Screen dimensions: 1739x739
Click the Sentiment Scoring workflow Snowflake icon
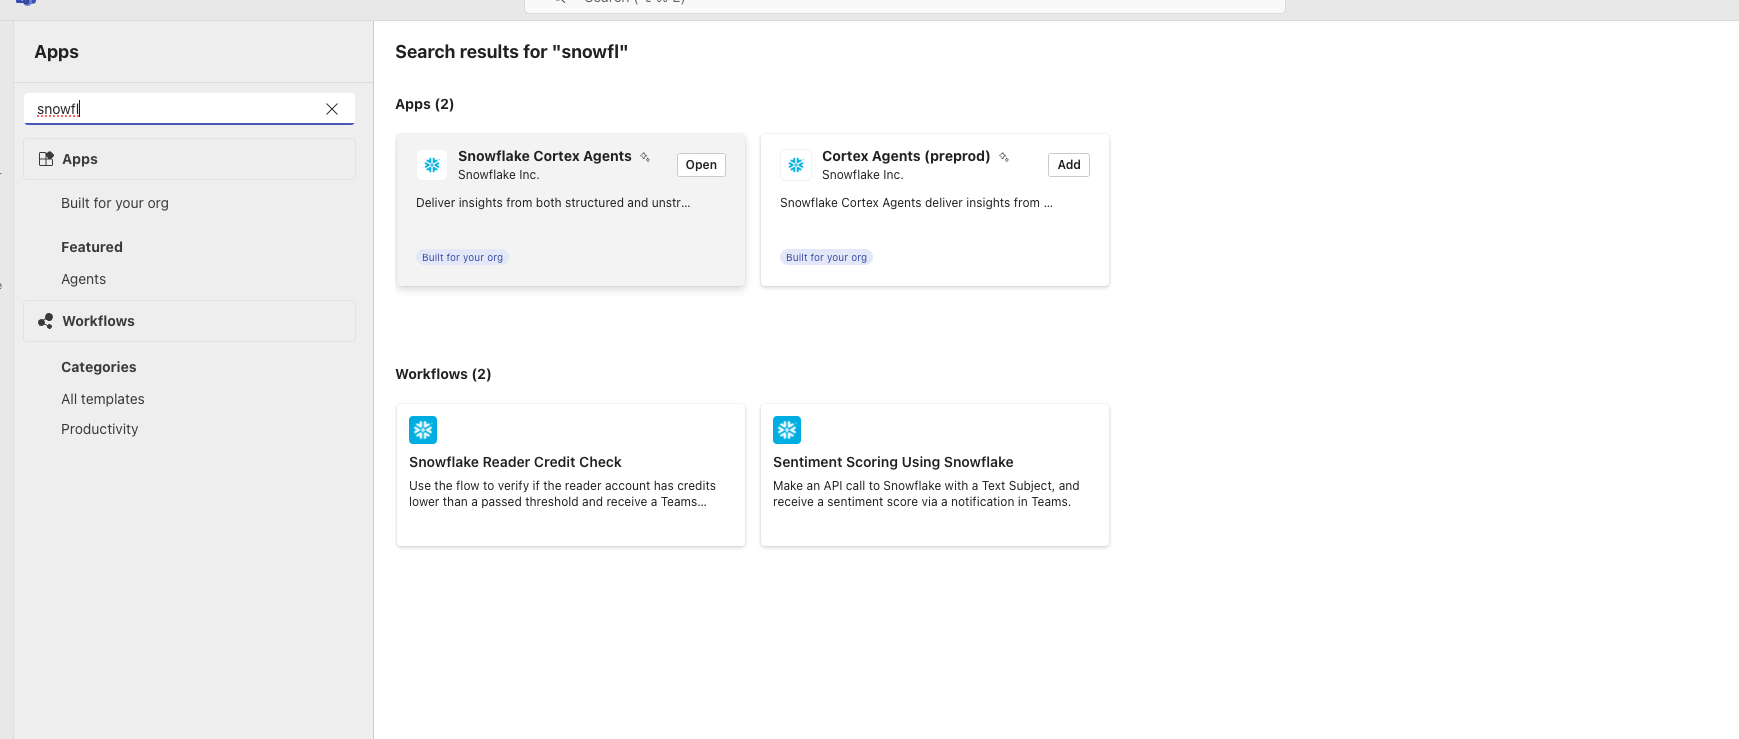click(x=787, y=430)
